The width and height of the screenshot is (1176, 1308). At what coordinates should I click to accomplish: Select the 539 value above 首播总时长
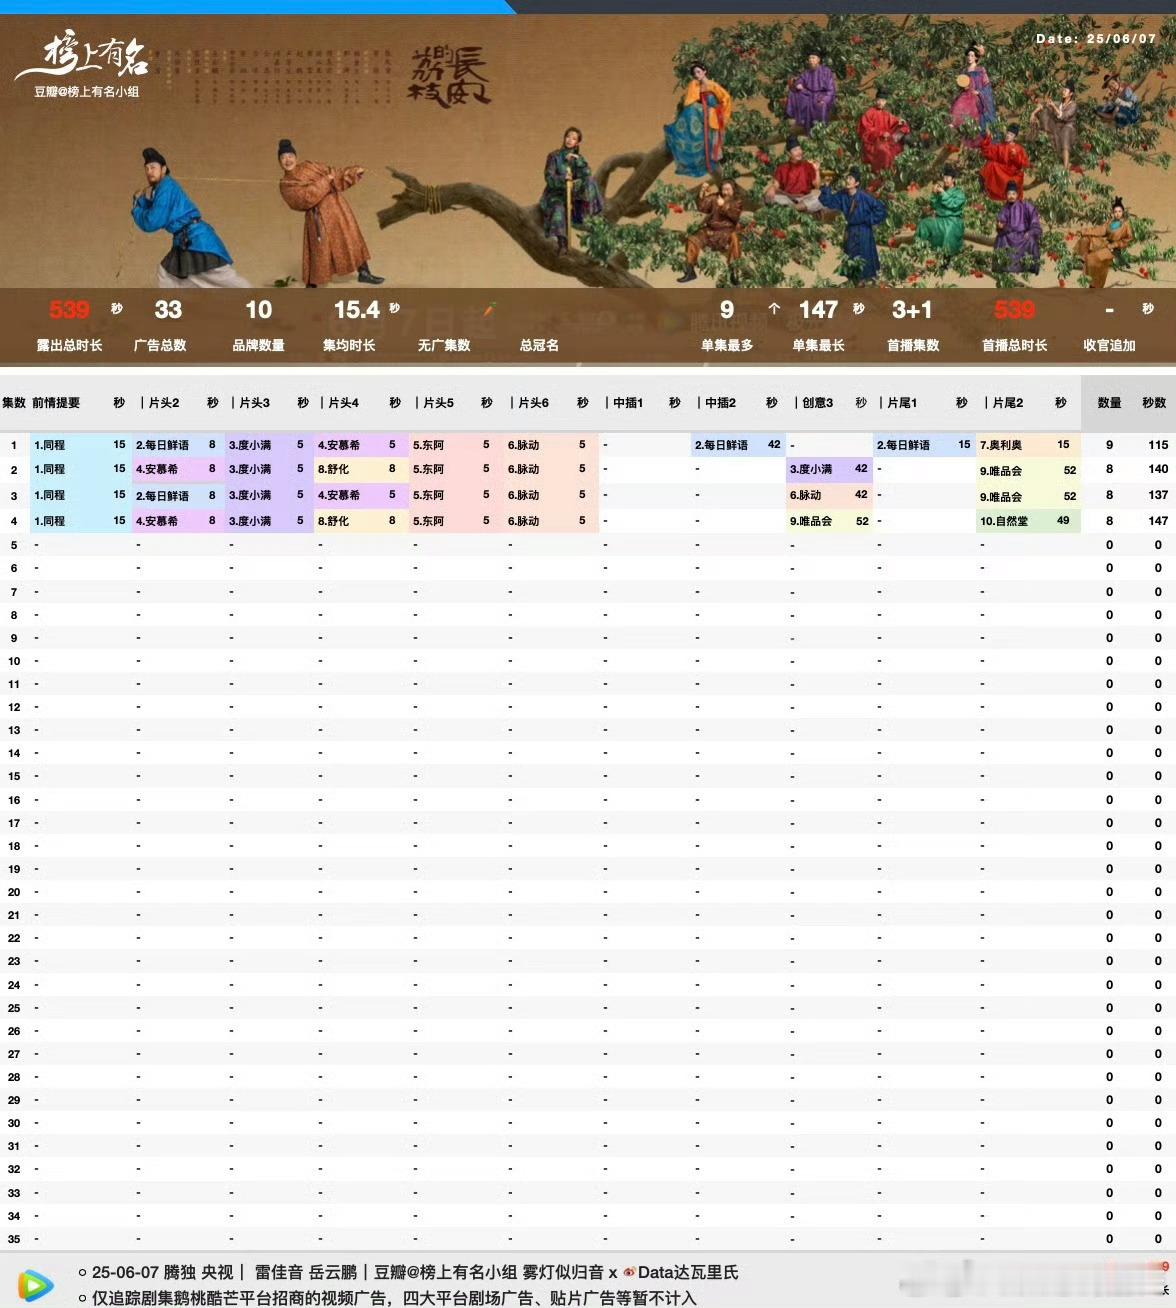(x=1014, y=310)
